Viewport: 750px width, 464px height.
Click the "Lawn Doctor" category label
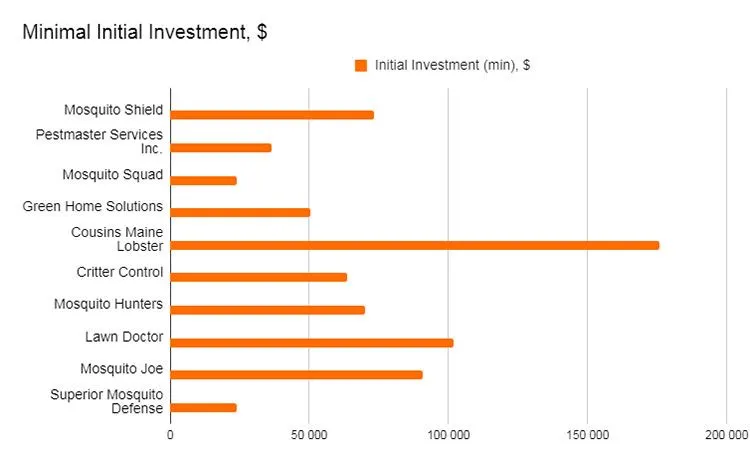(124, 336)
